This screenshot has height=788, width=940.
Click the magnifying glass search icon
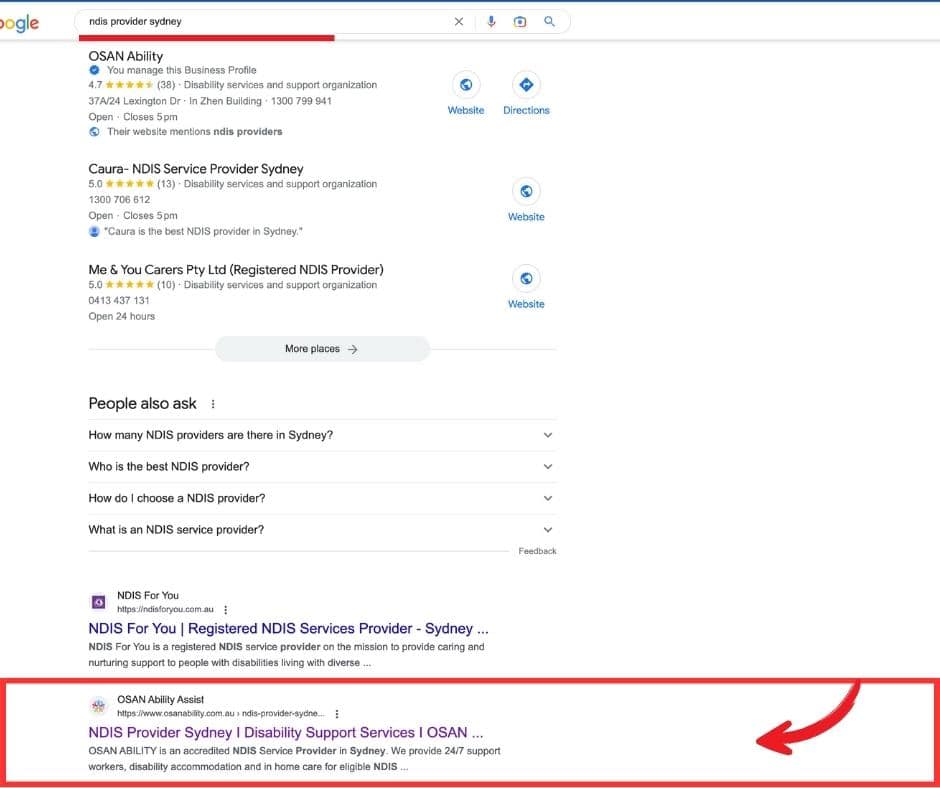(x=549, y=21)
